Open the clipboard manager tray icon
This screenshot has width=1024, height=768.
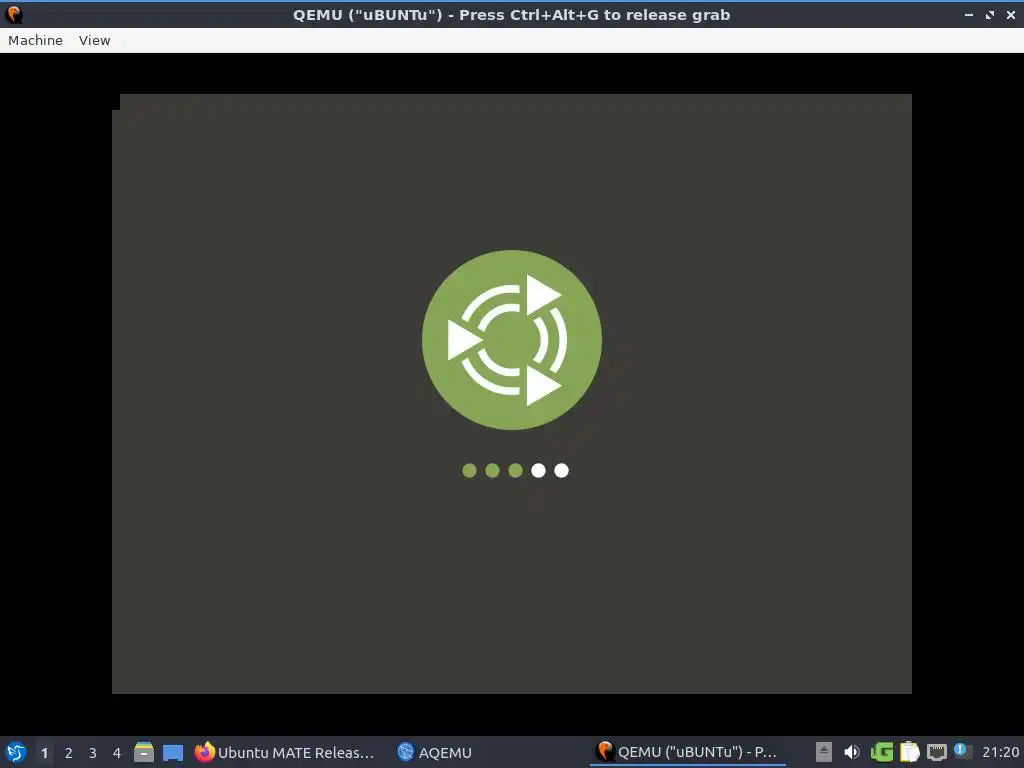909,752
